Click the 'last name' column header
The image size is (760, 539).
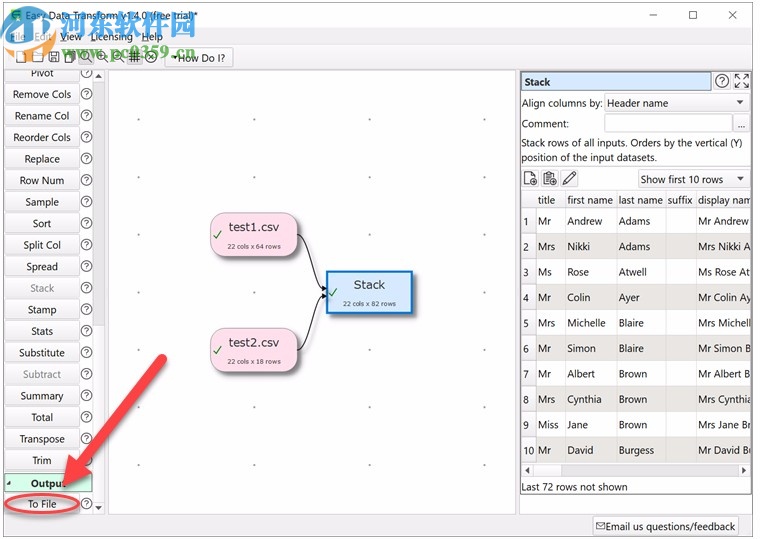click(x=640, y=200)
